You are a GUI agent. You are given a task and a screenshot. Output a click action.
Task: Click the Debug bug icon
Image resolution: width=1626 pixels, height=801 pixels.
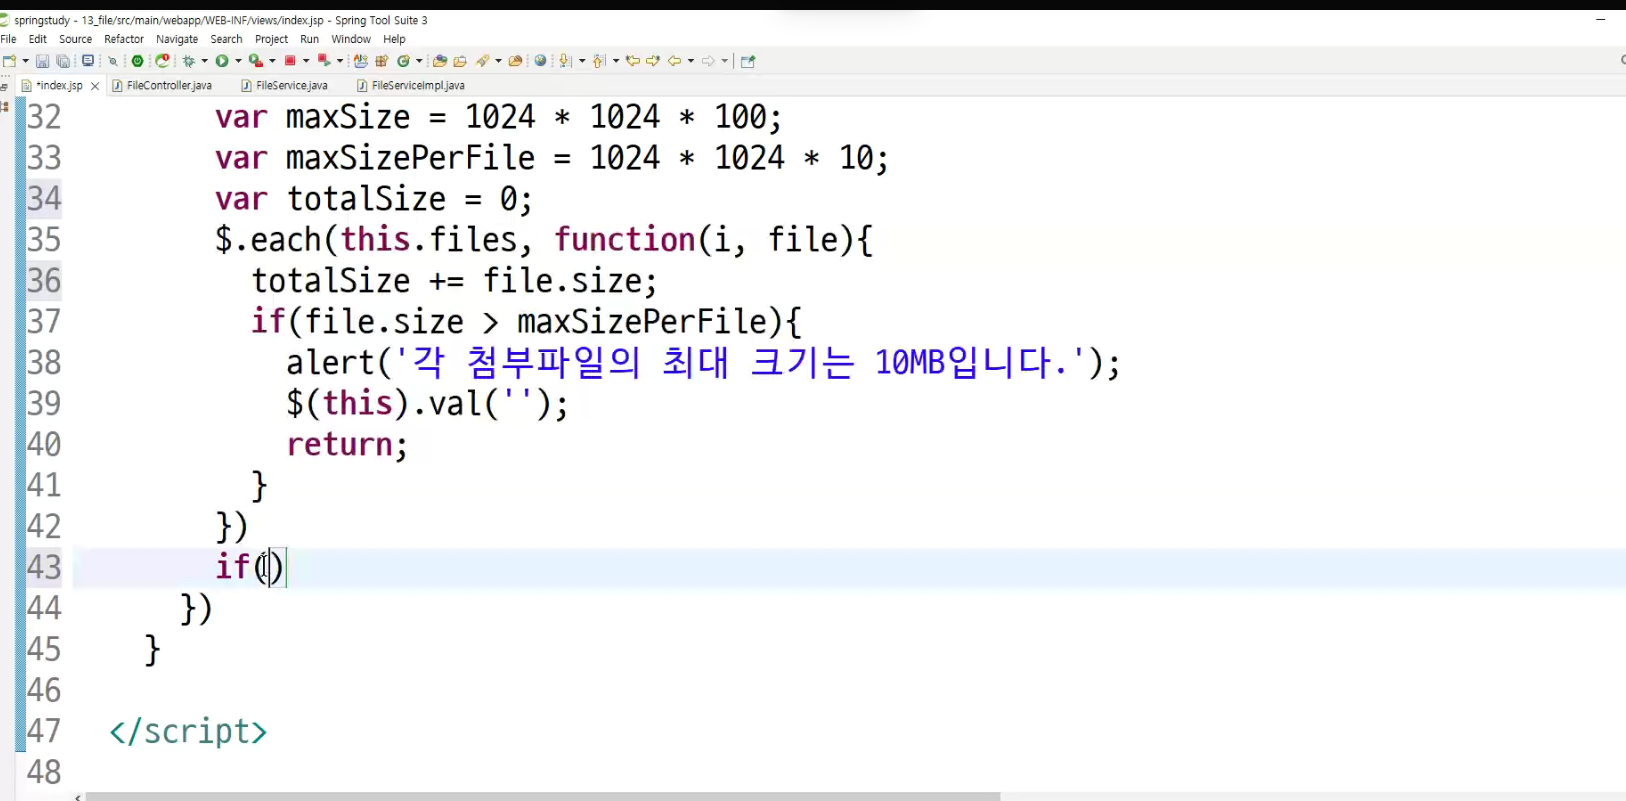(x=189, y=61)
